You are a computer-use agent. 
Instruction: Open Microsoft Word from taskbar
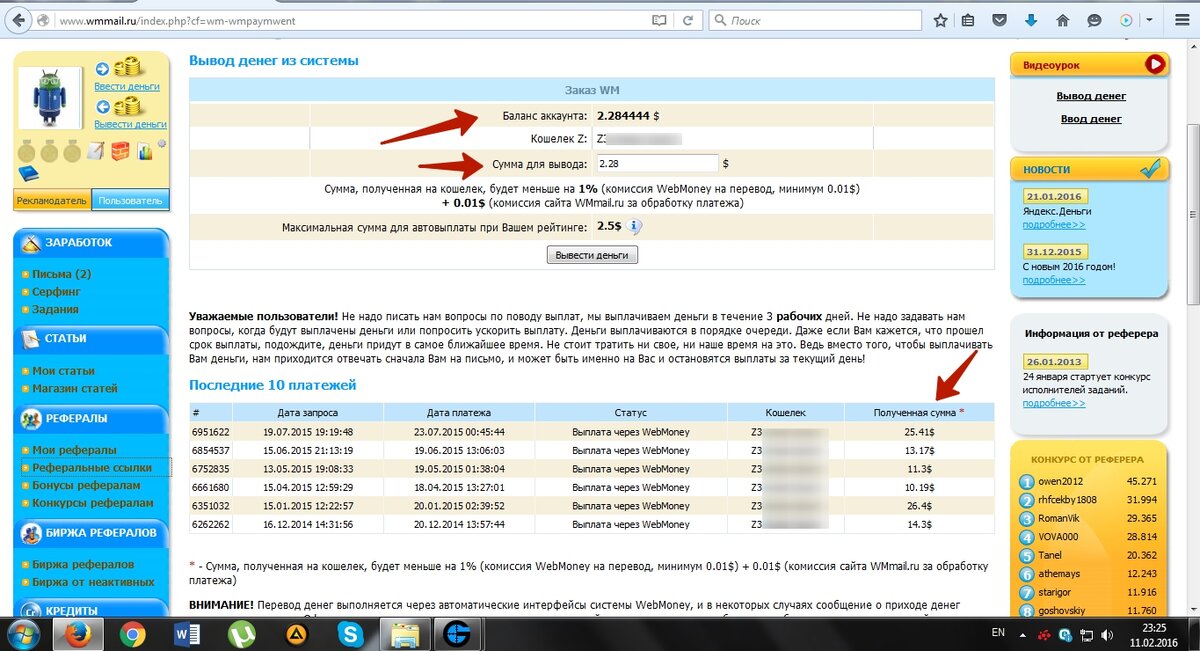point(187,634)
